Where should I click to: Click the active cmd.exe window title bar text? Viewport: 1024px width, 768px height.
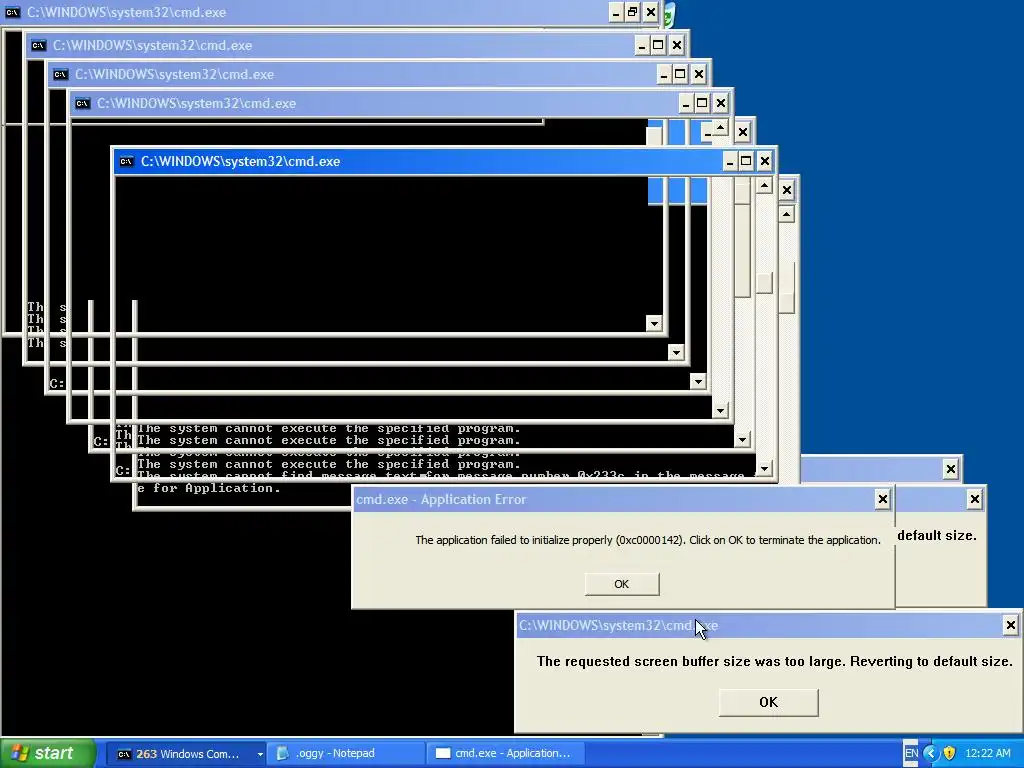[x=240, y=161]
